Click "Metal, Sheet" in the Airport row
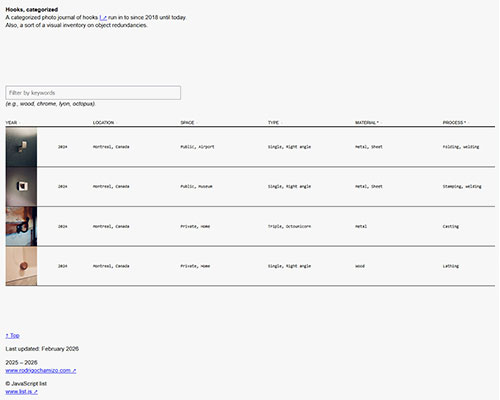This screenshot has width=500, height=400. pos(369,147)
